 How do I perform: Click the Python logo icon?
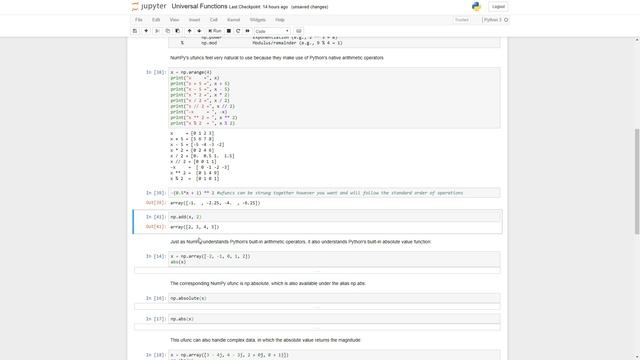476,6
